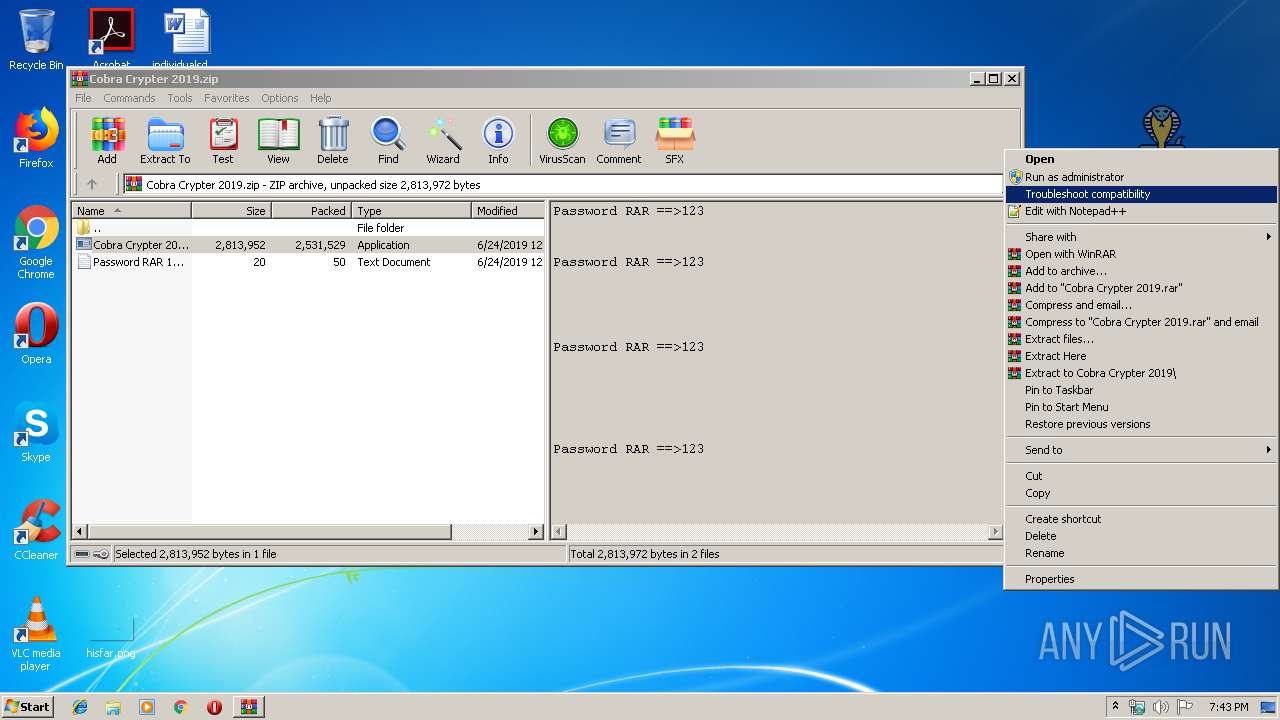
Task: Click the Find magnifier icon
Action: click(x=388, y=140)
